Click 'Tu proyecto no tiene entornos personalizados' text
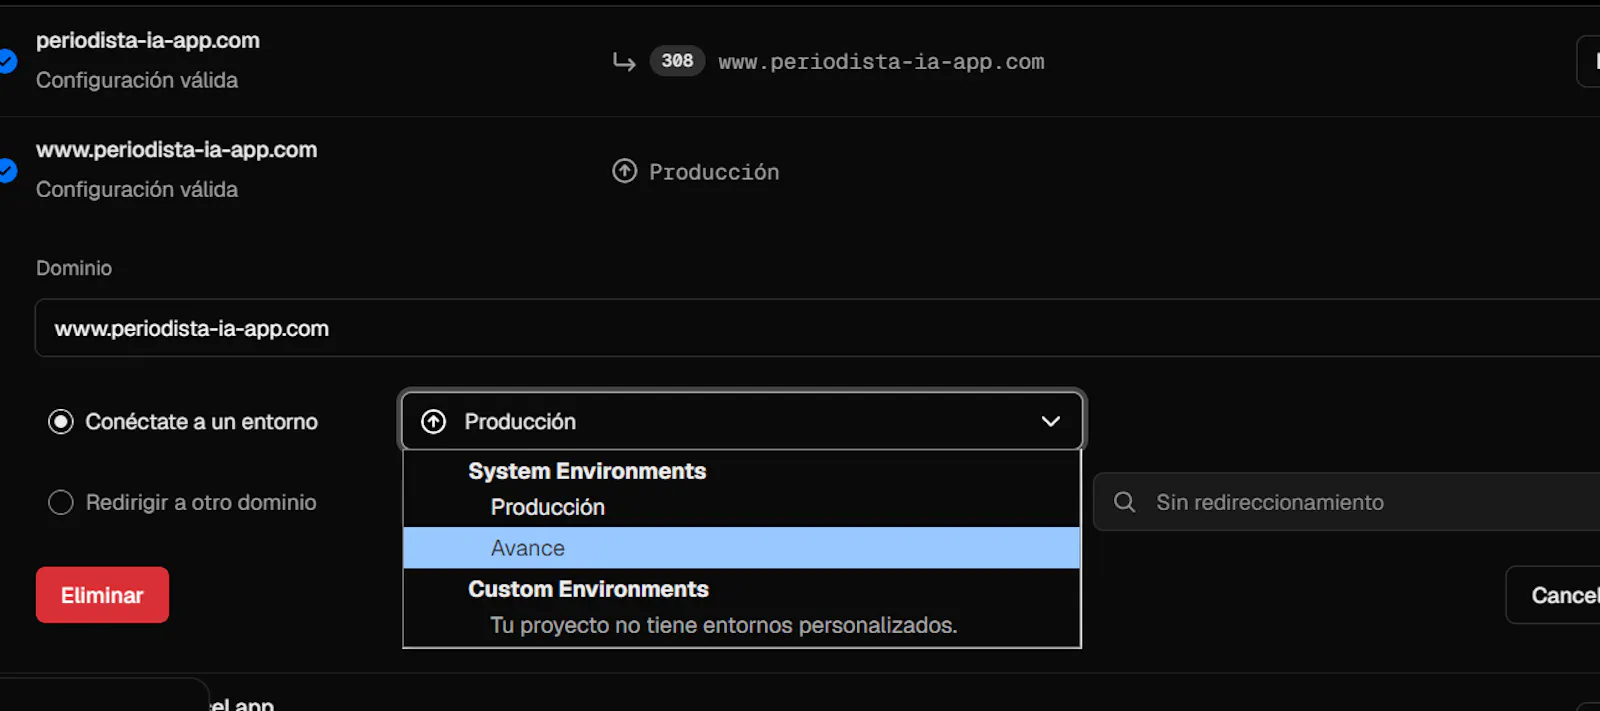 [724, 625]
